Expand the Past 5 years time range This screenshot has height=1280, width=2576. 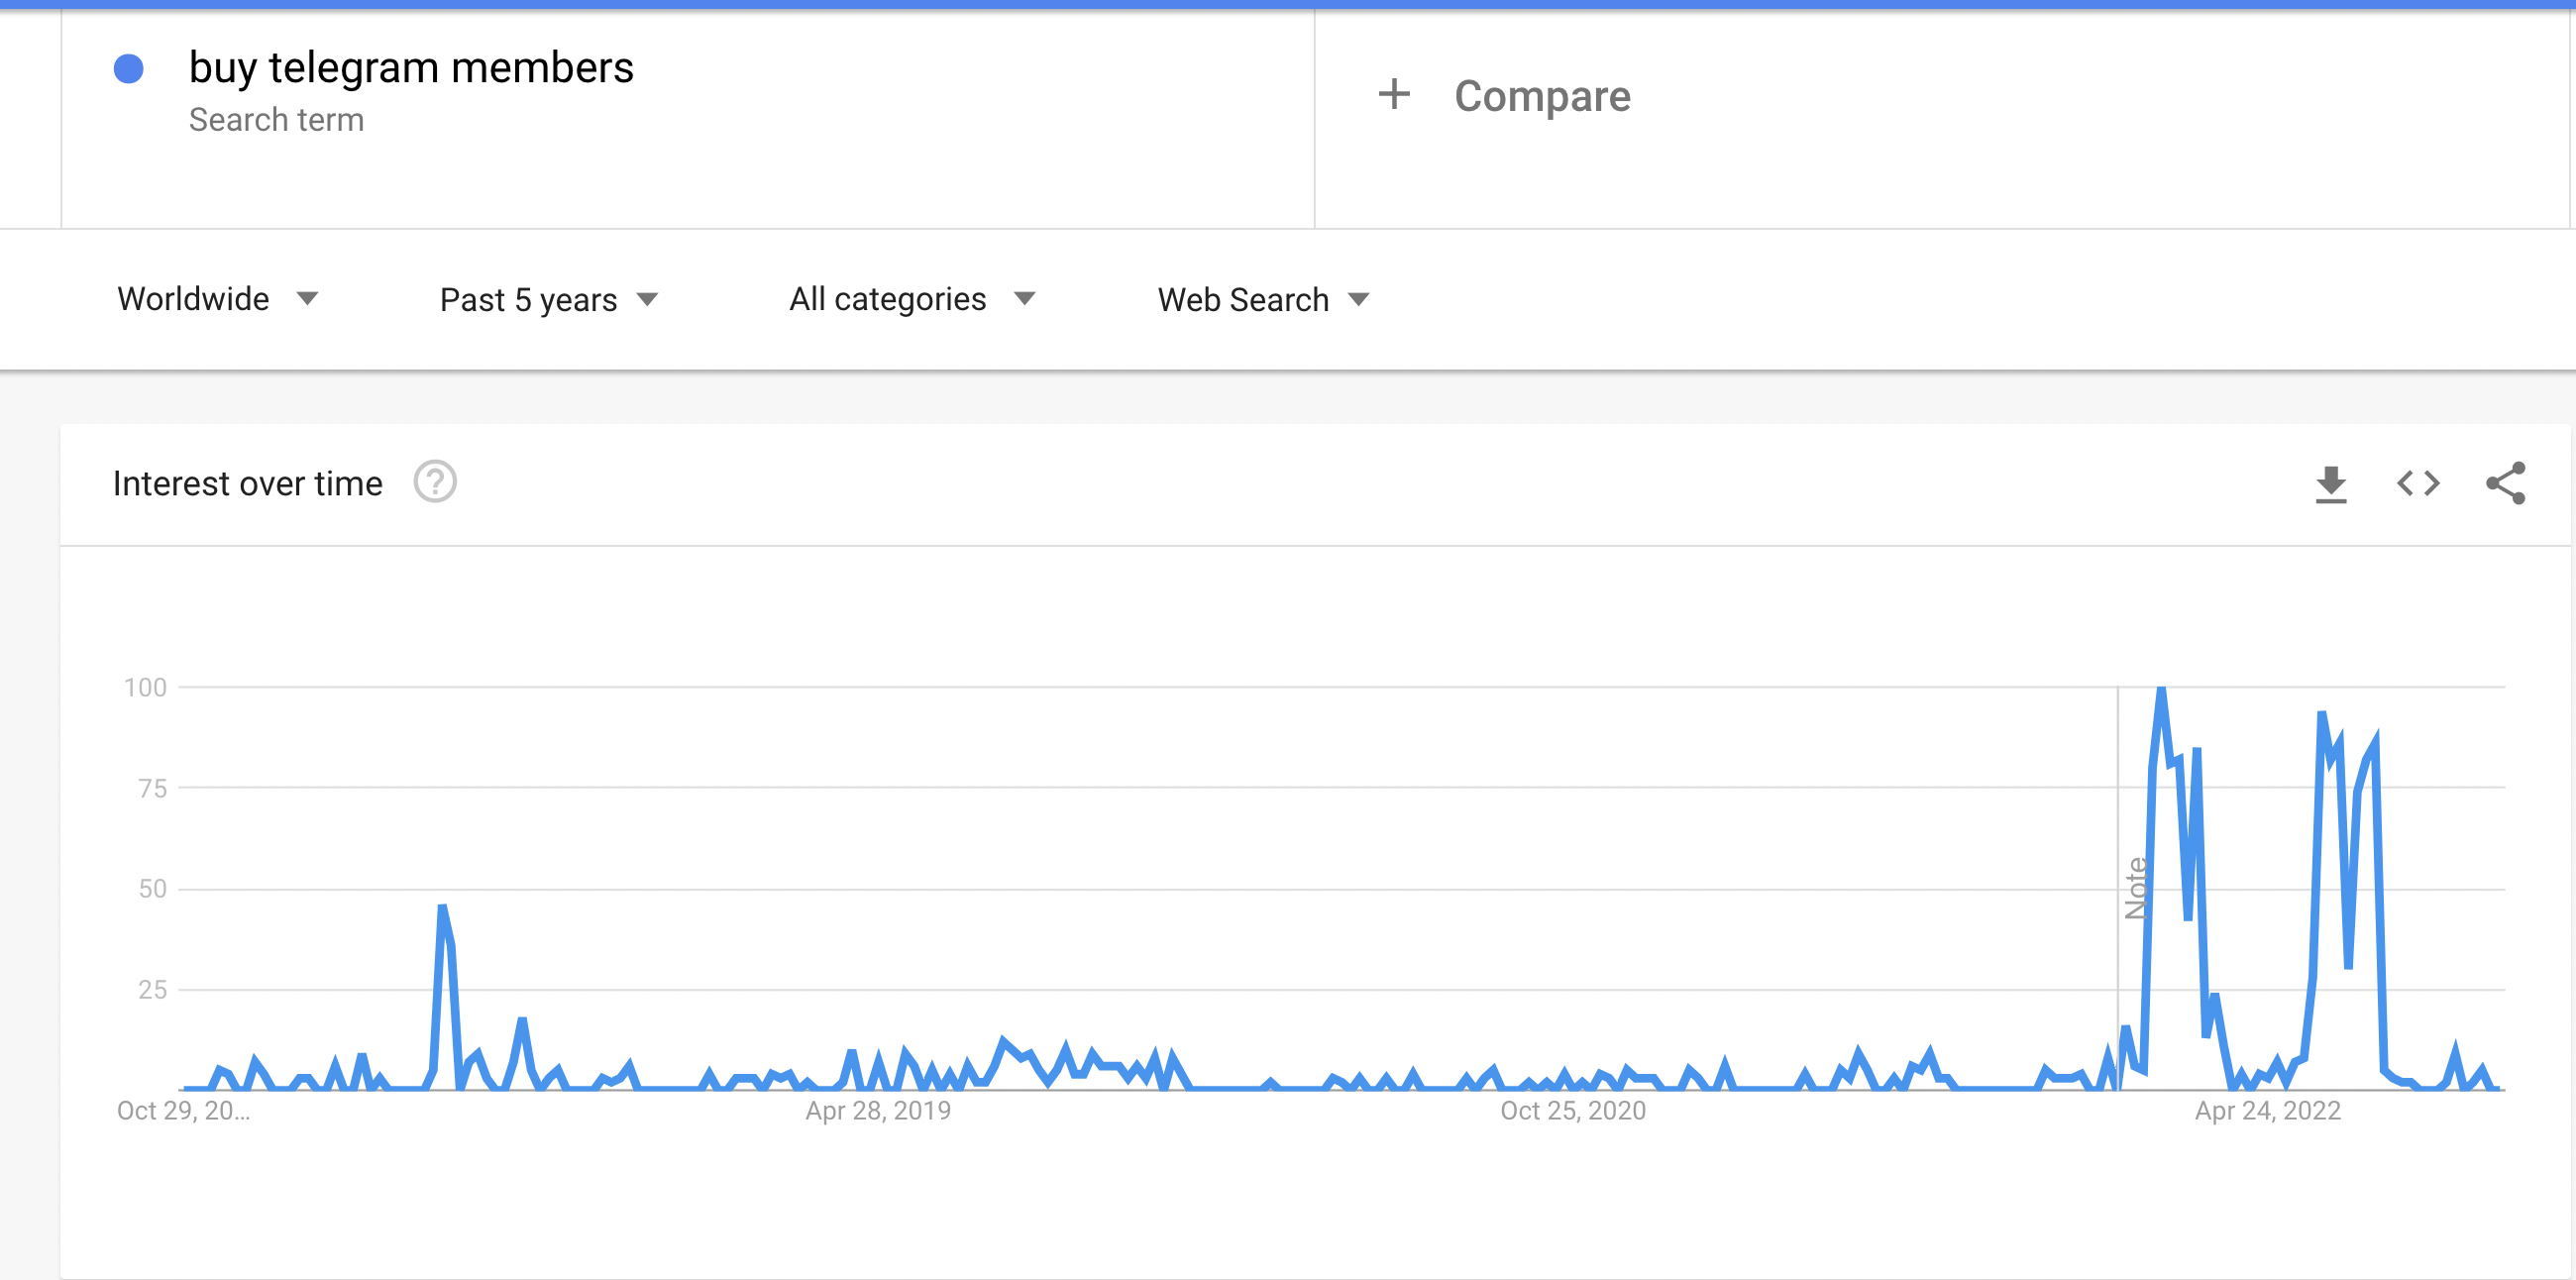[549, 300]
